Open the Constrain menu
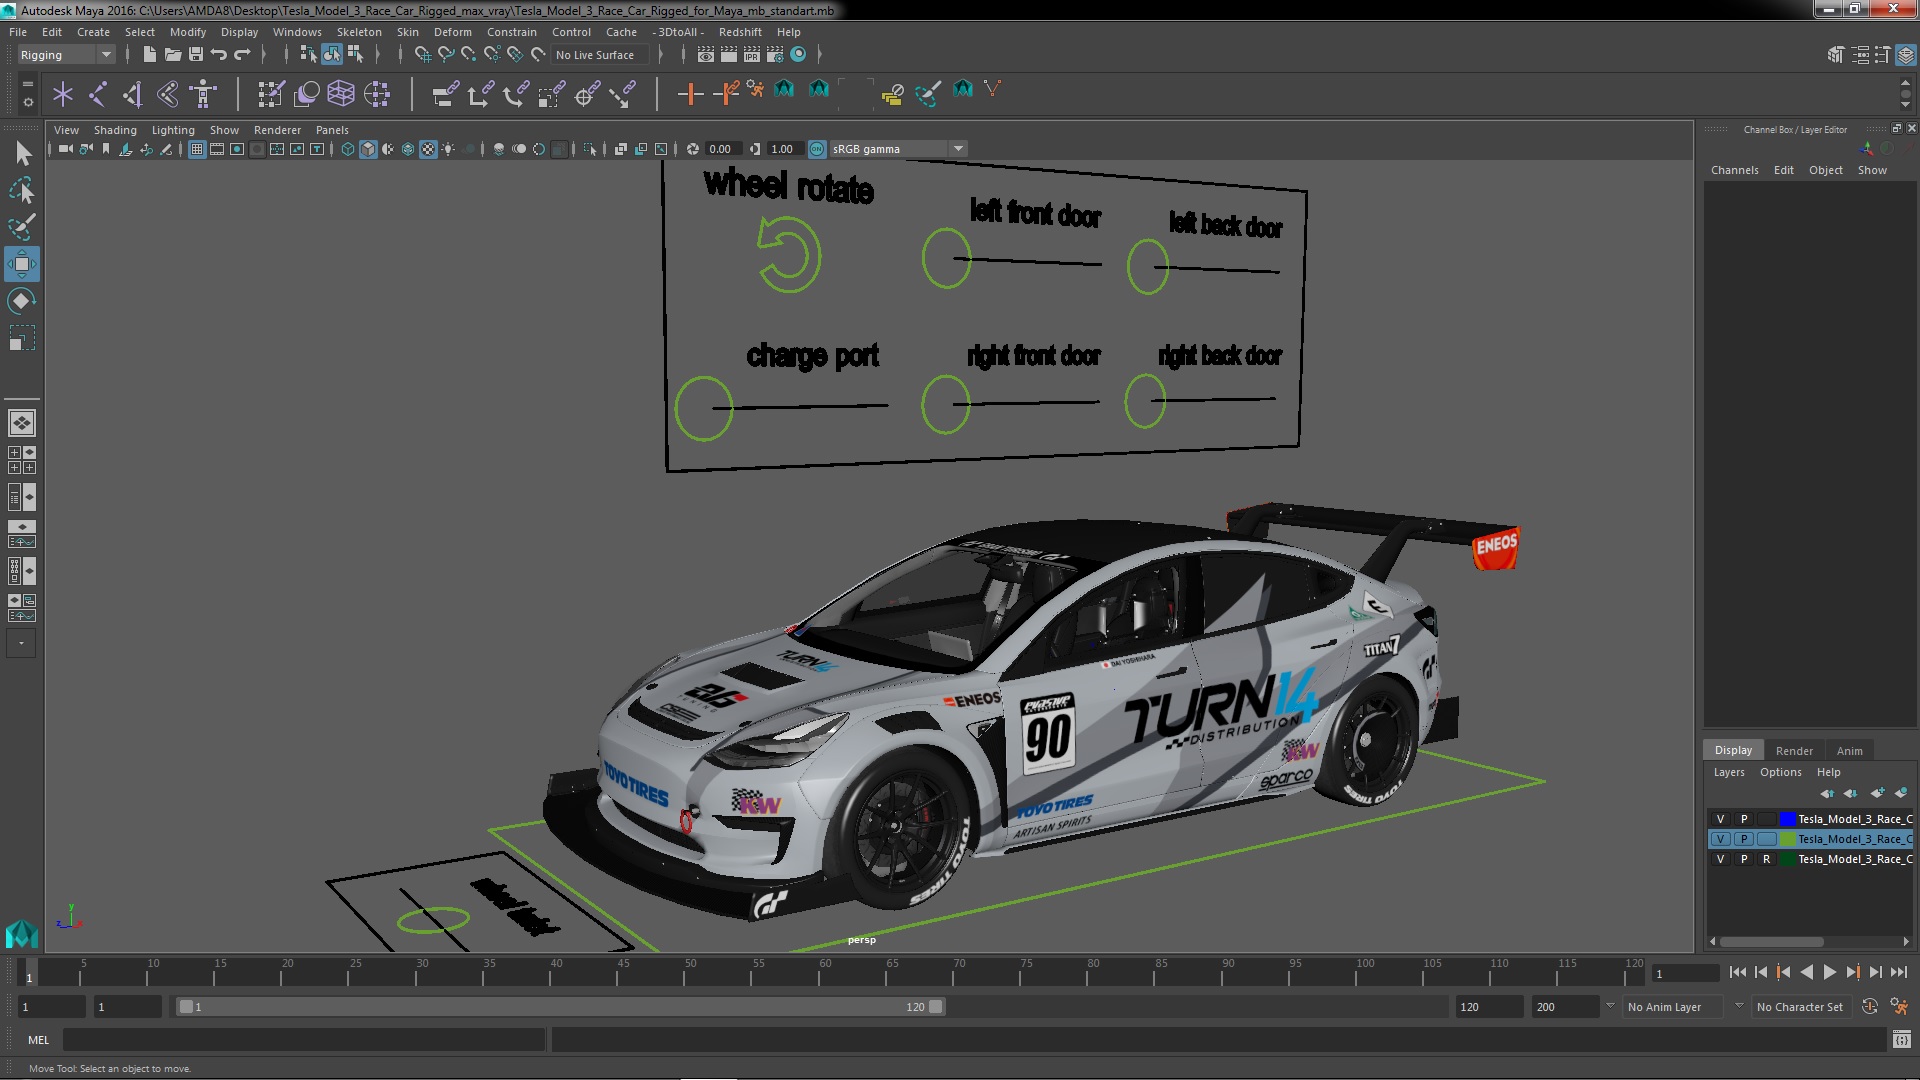The image size is (1920, 1080). [511, 32]
